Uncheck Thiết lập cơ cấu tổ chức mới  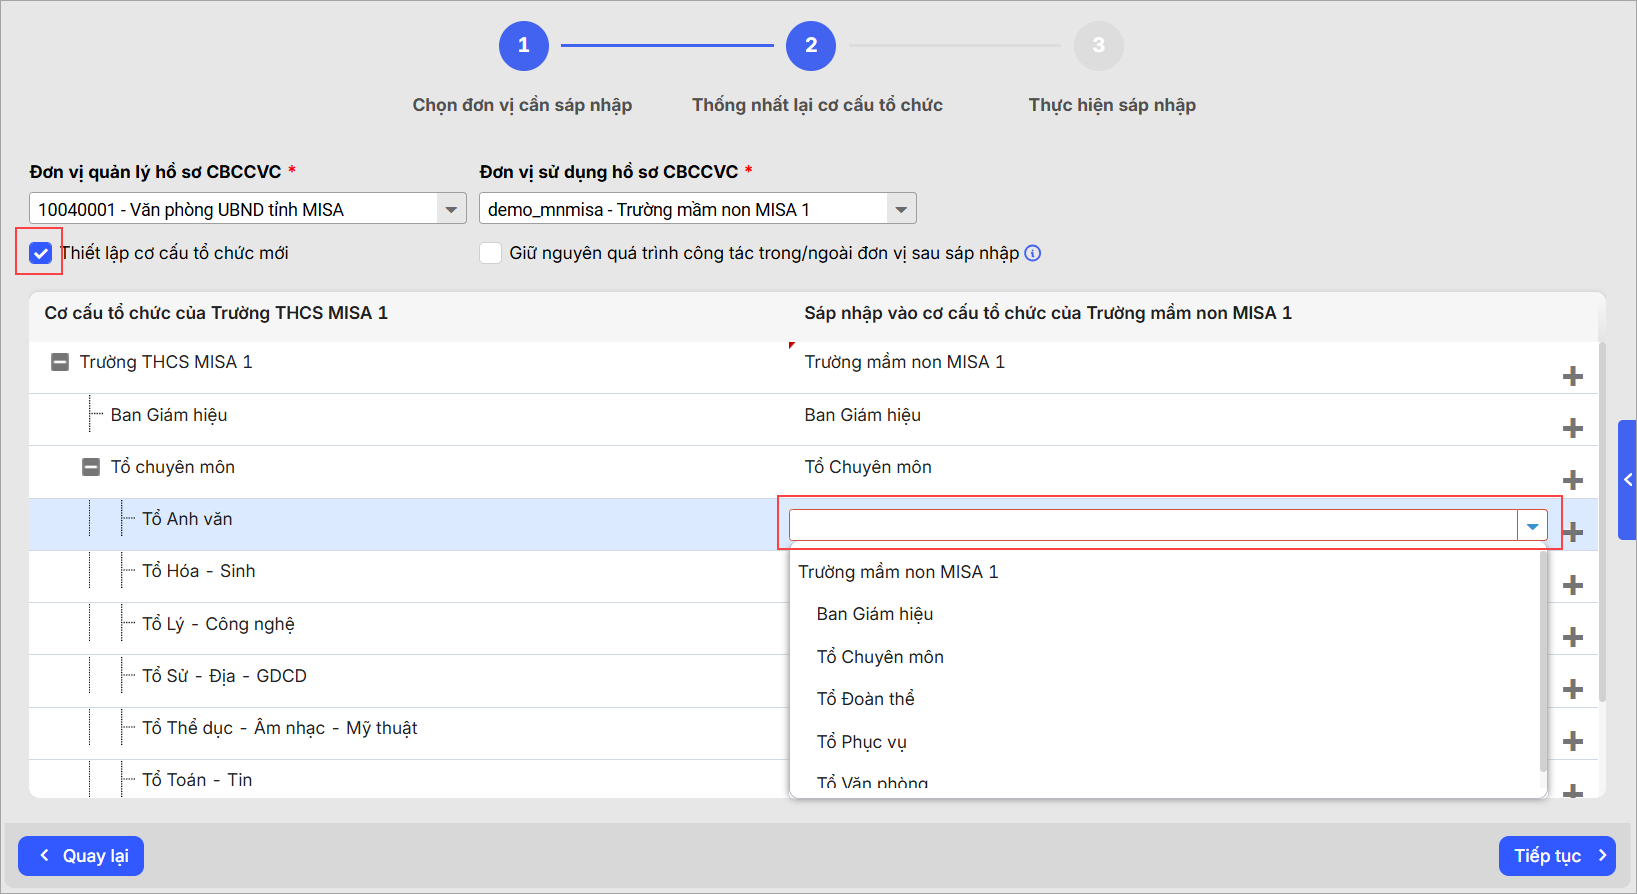click(x=41, y=253)
